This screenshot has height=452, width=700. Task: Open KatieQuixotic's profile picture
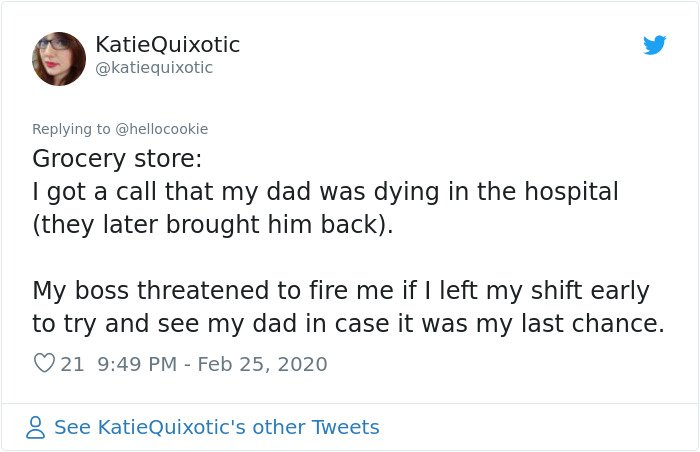(59, 59)
